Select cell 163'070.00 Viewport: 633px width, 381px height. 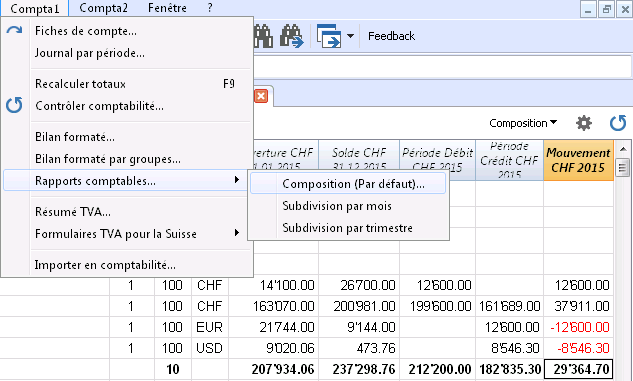(x=274, y=306)
